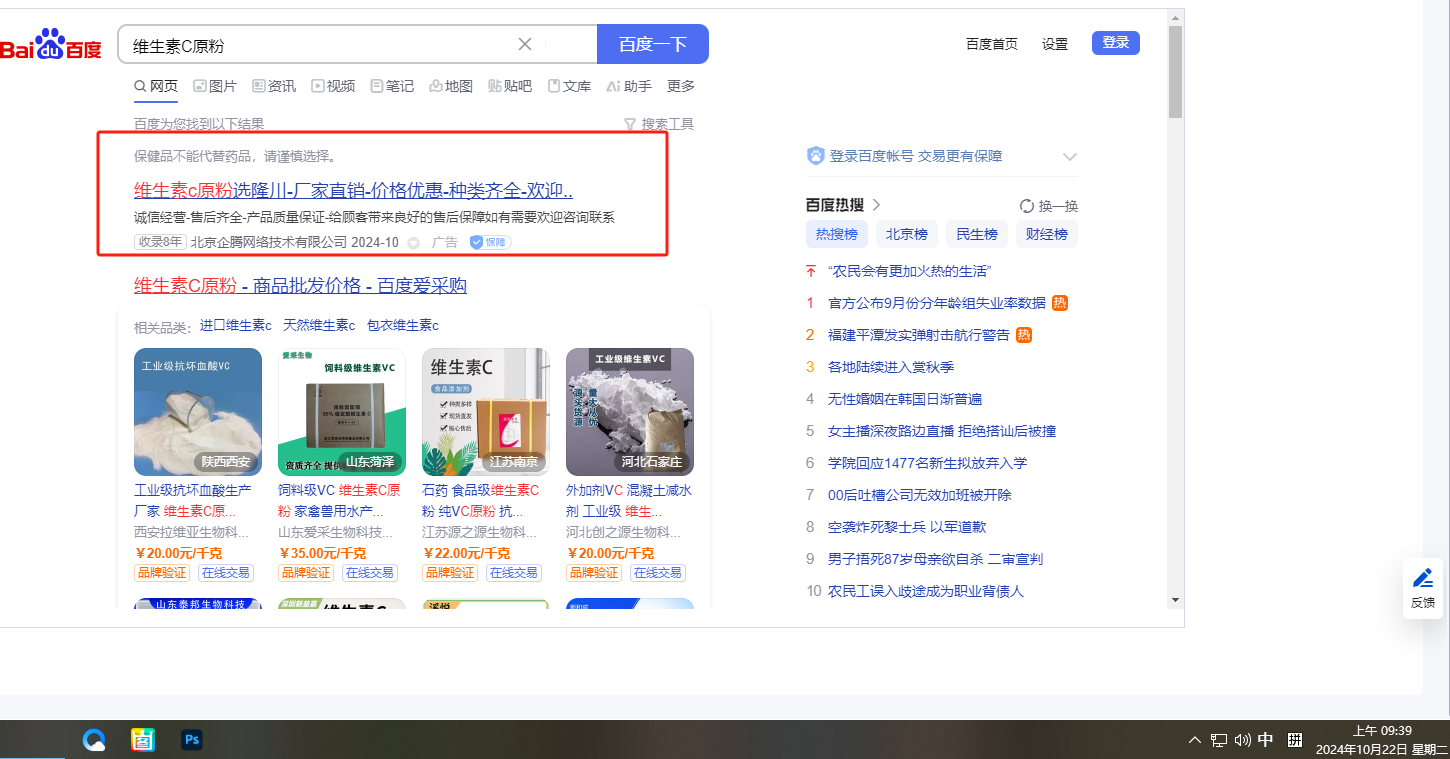Viewport: 1450px width, 759px height.
Task: Click the volume icon in the system tray
Action: 1243,740
